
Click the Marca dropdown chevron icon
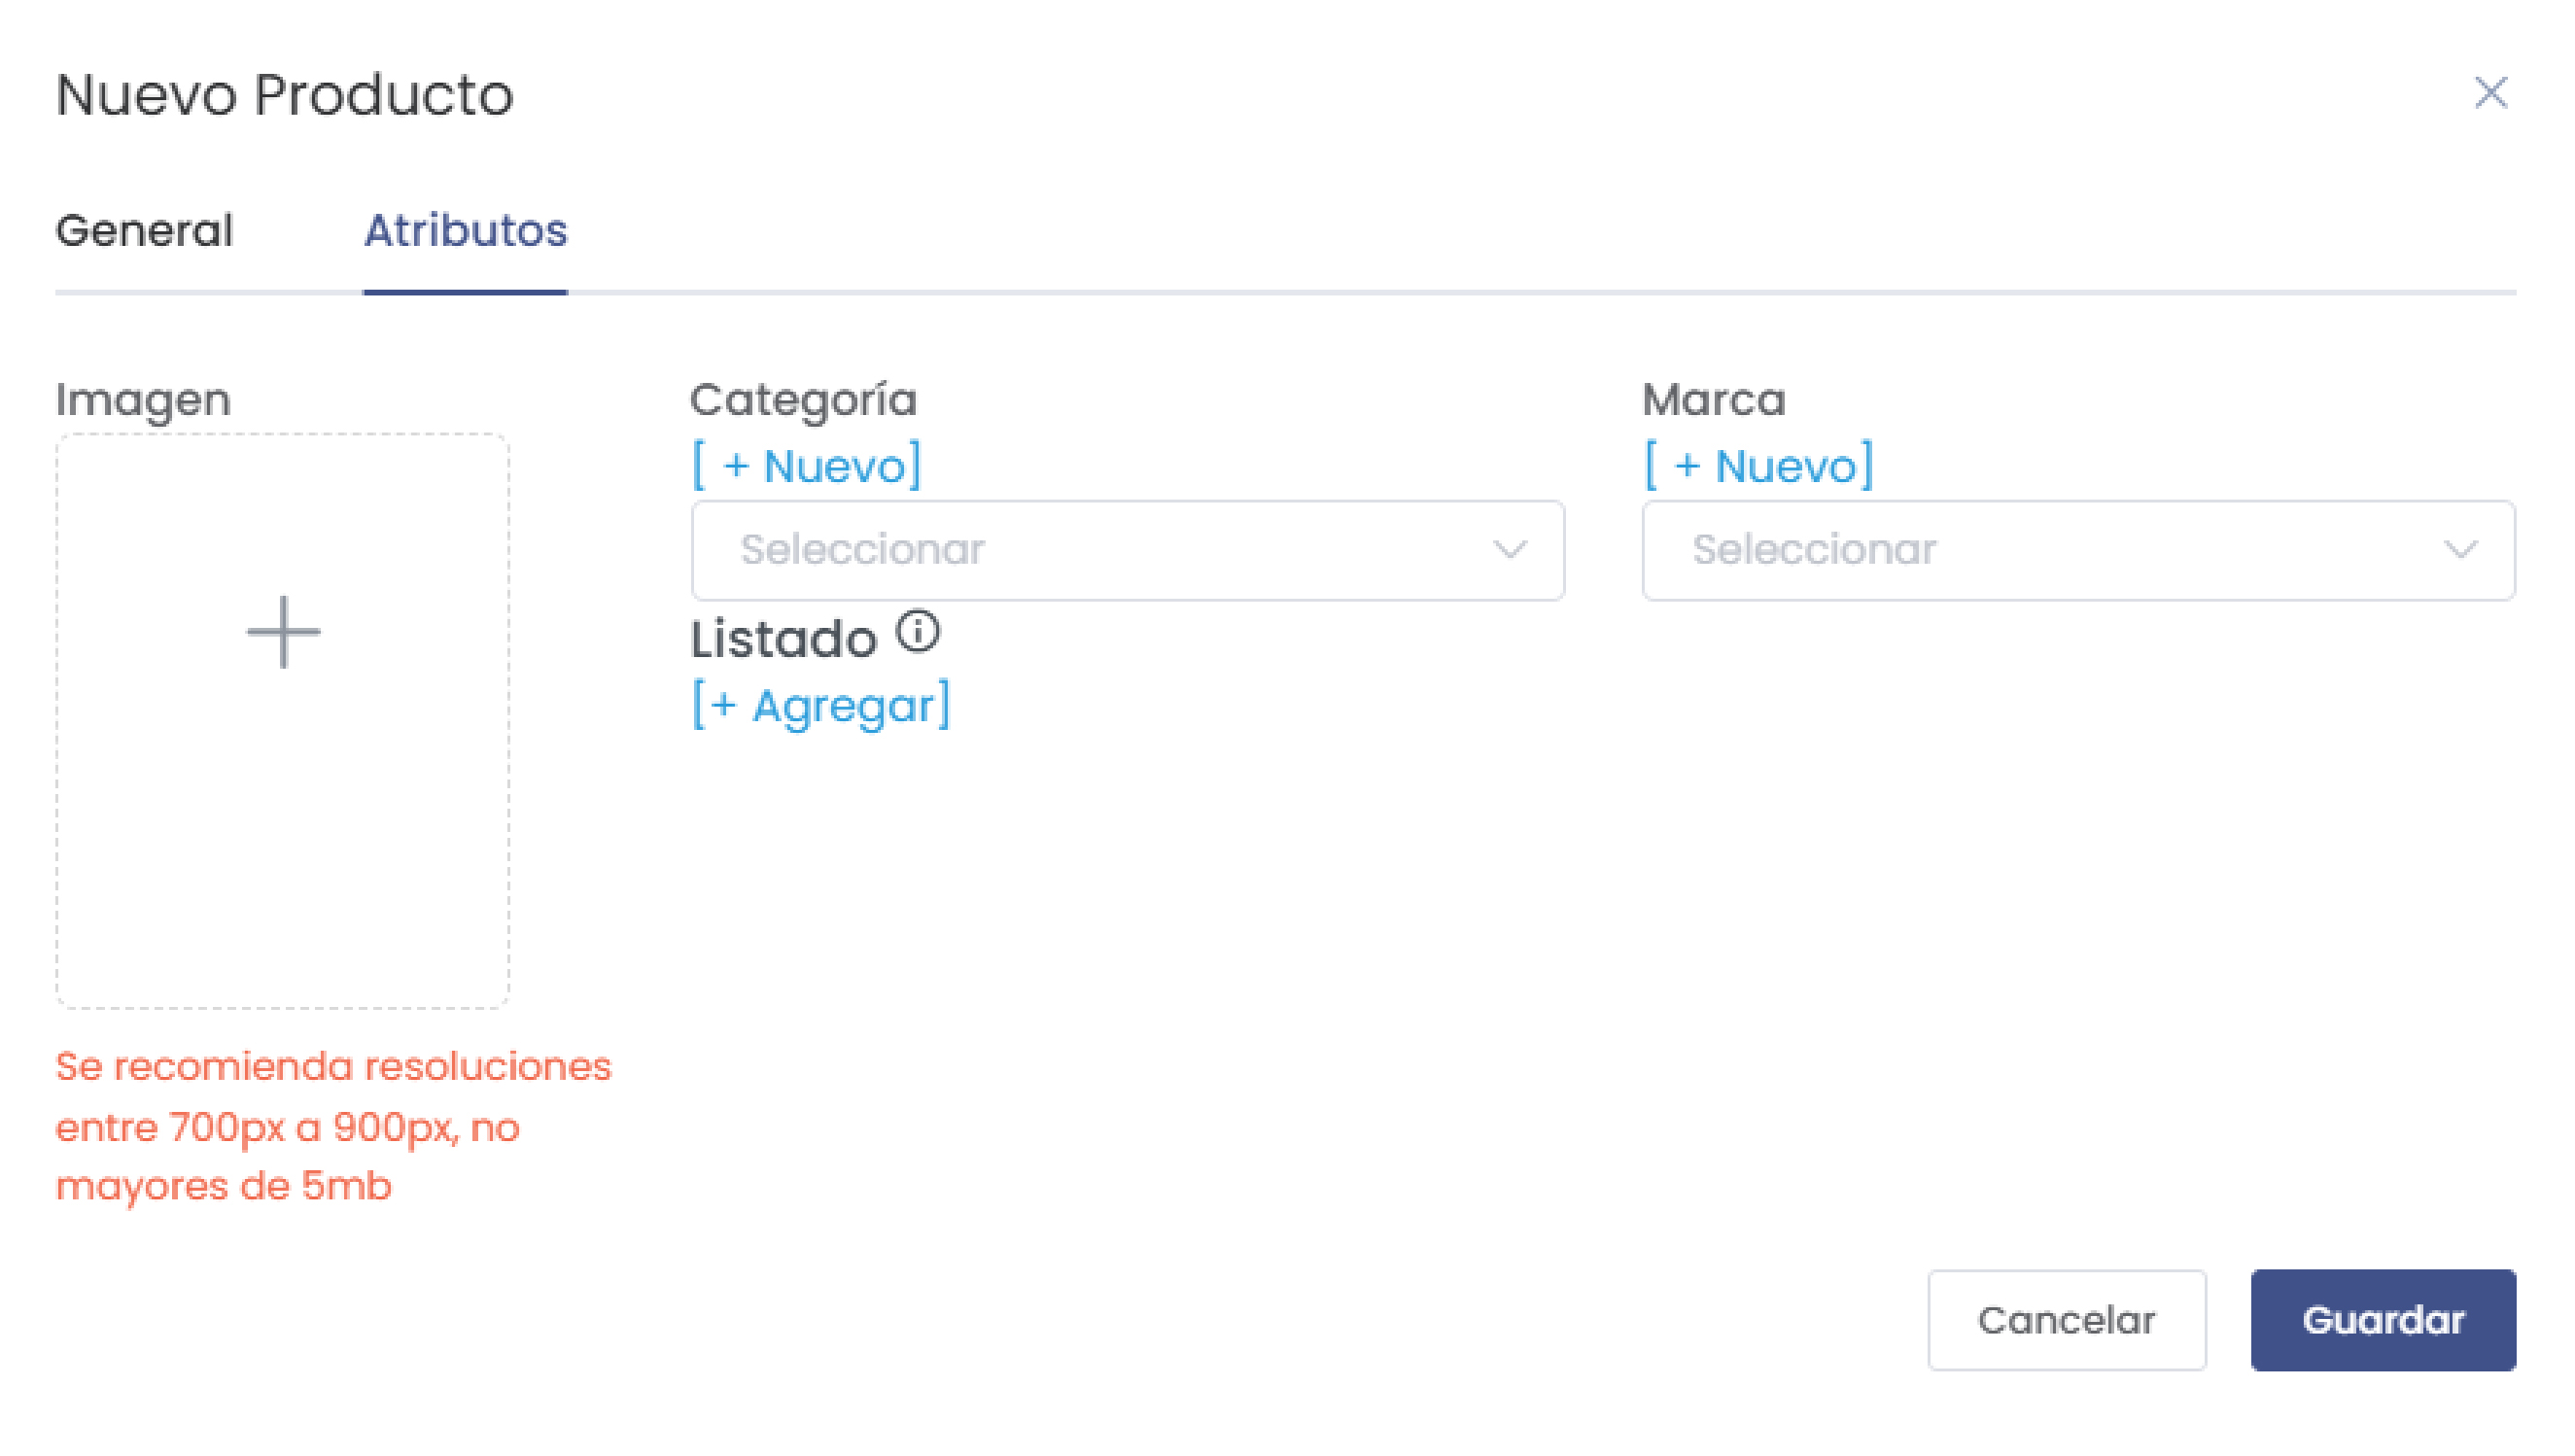pyautogui.click(x=2461, y=549)
